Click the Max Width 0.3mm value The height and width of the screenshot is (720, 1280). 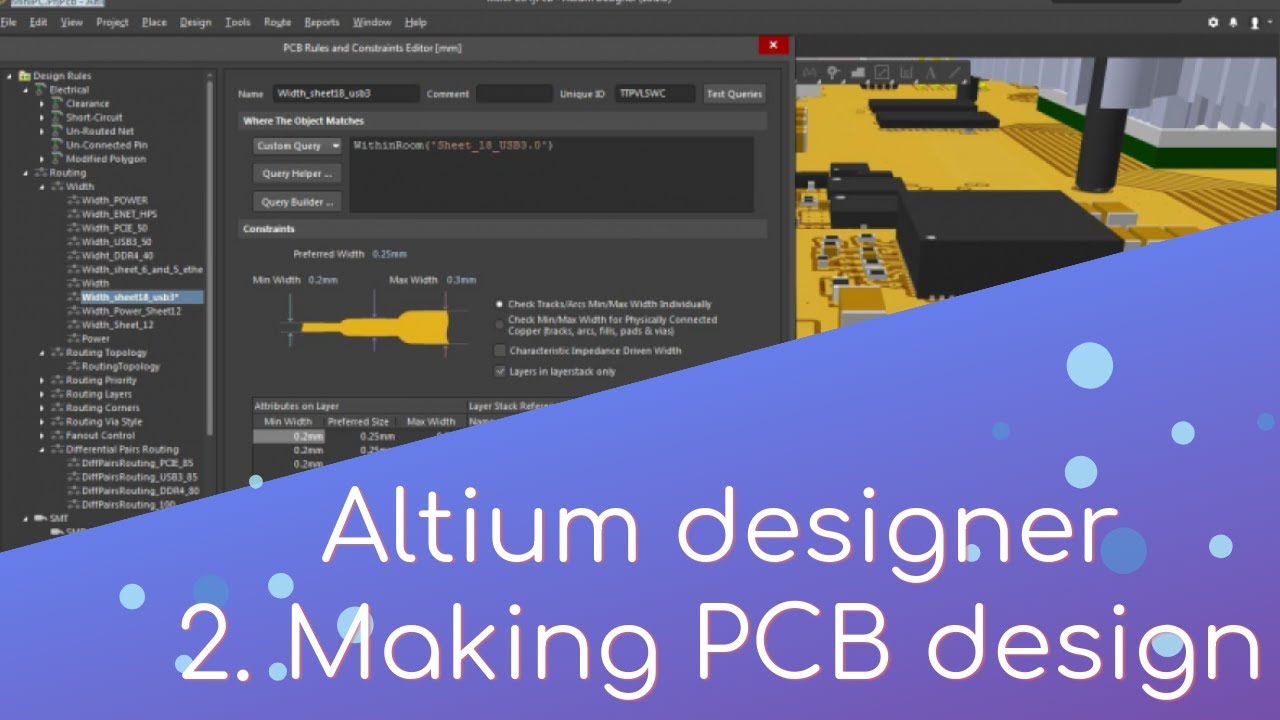pyautogui.click(x=461, y=281)
